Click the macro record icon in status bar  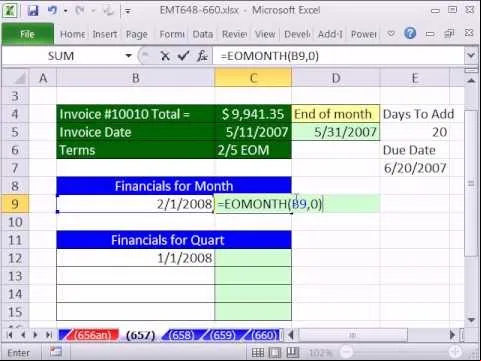56,351
